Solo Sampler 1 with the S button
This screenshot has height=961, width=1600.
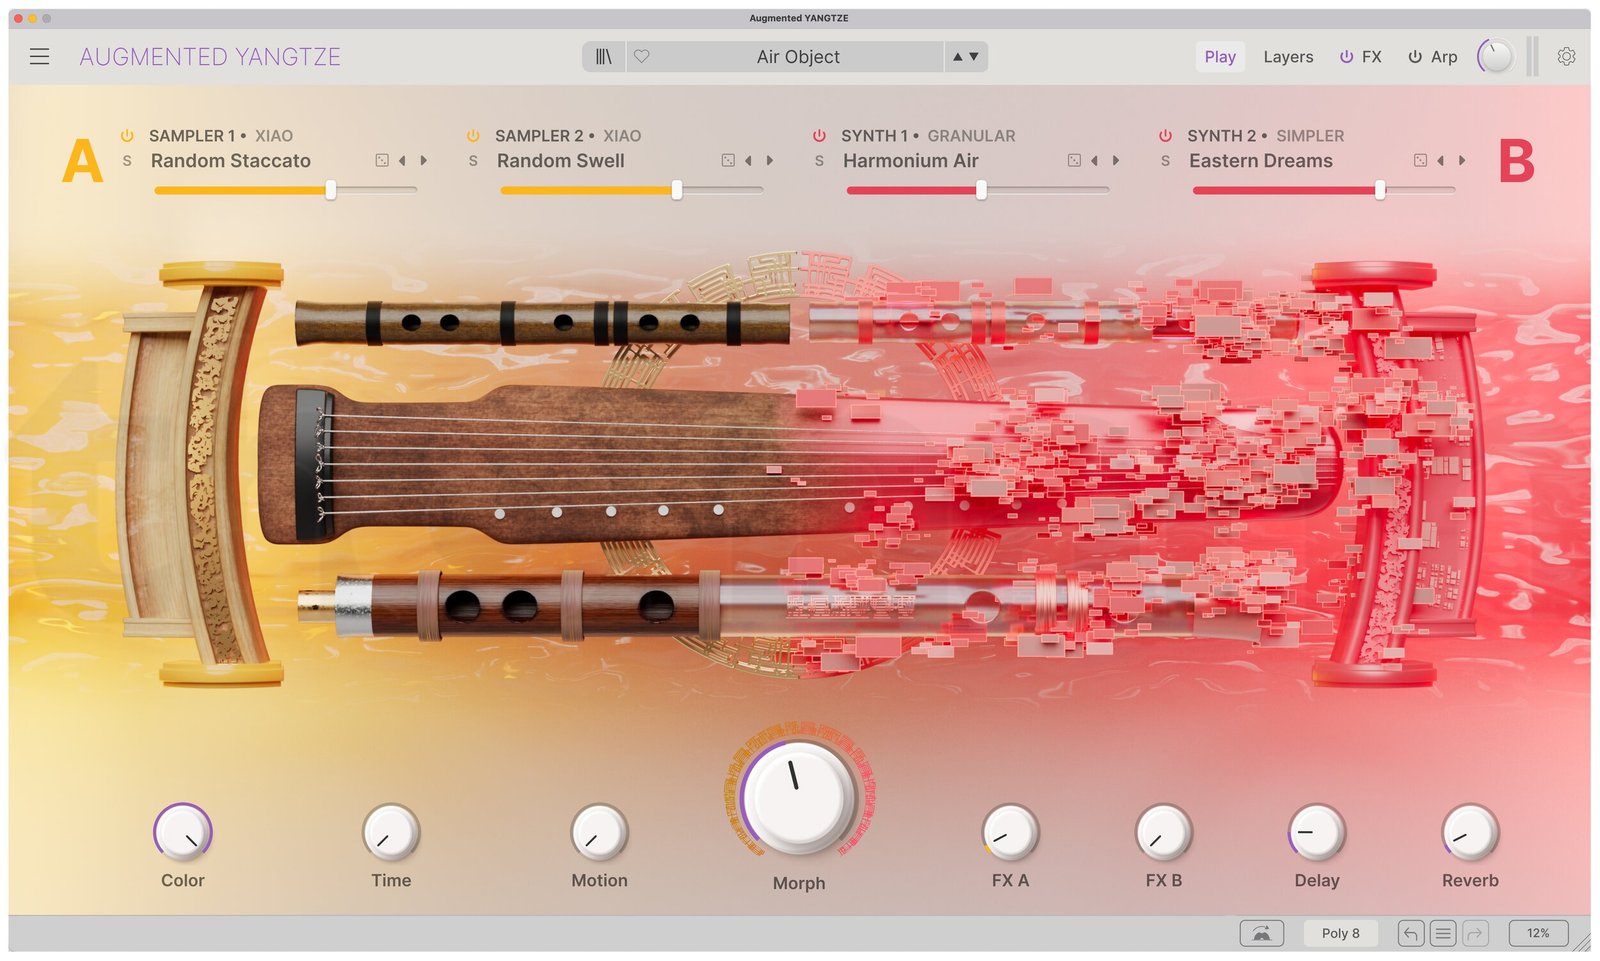(x=127, y=161)
